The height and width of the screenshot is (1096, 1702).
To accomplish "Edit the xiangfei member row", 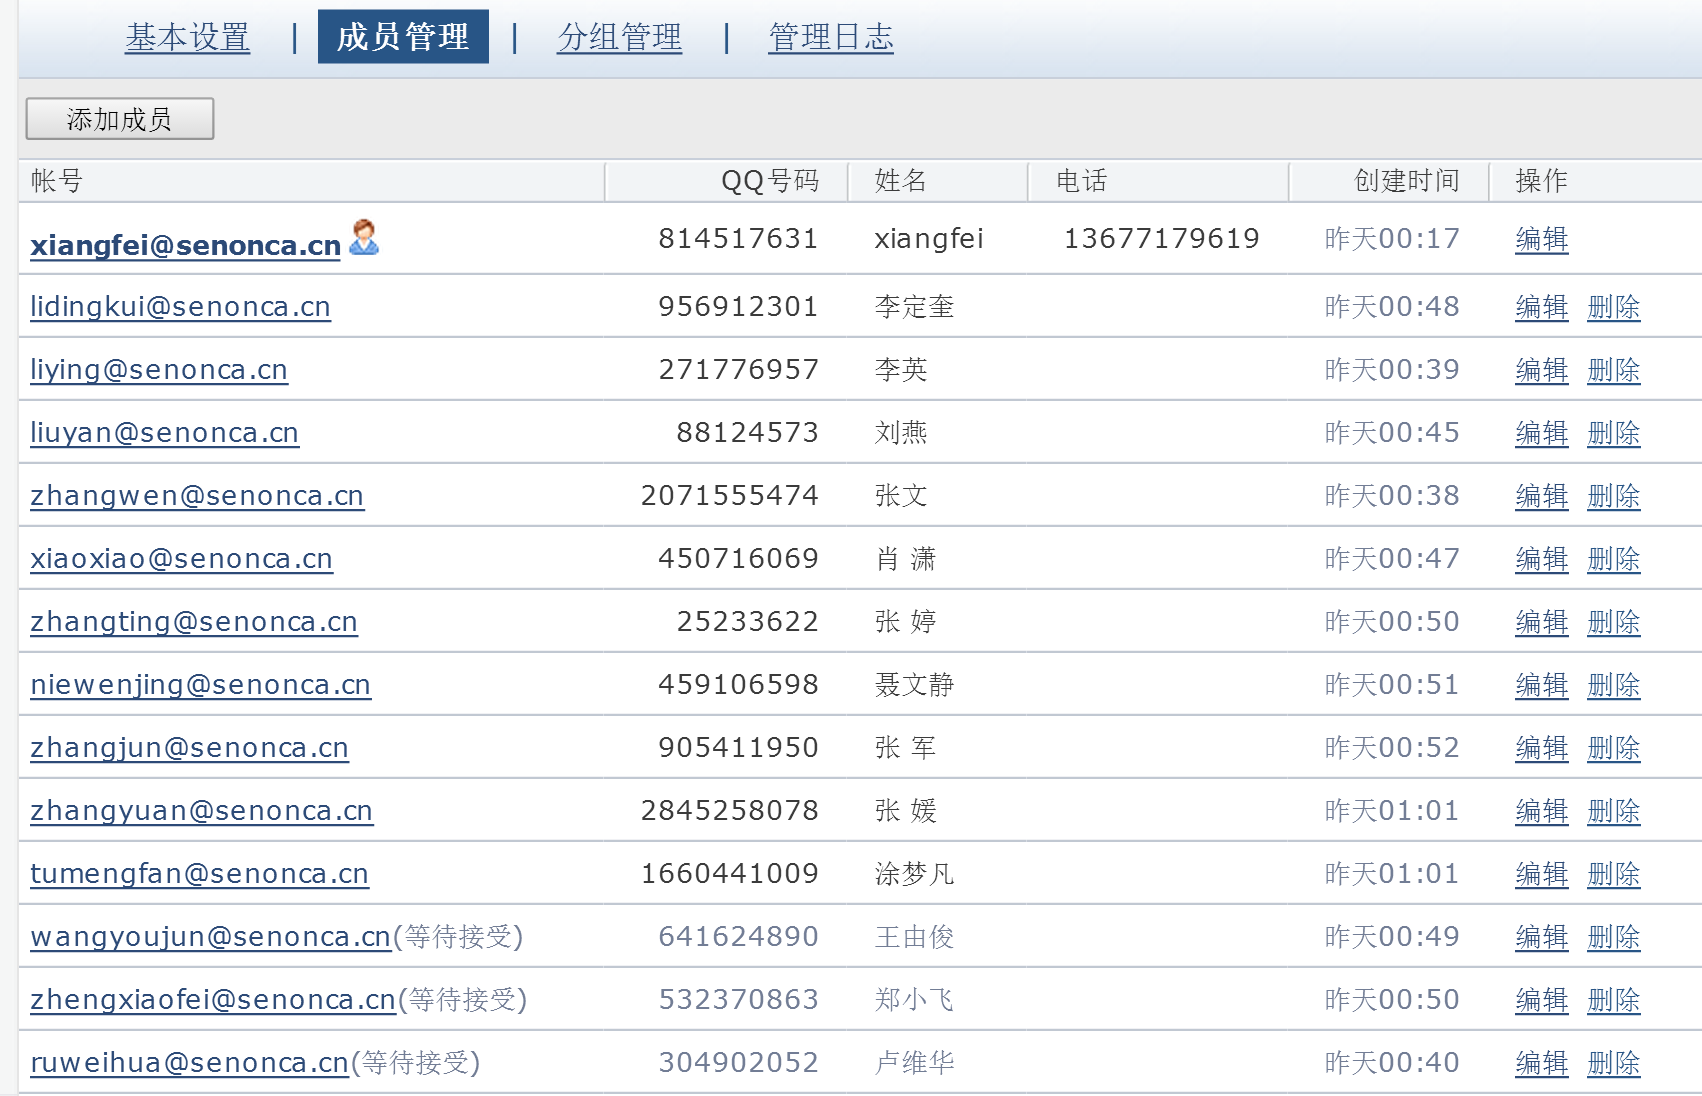I will [1542, 239].
